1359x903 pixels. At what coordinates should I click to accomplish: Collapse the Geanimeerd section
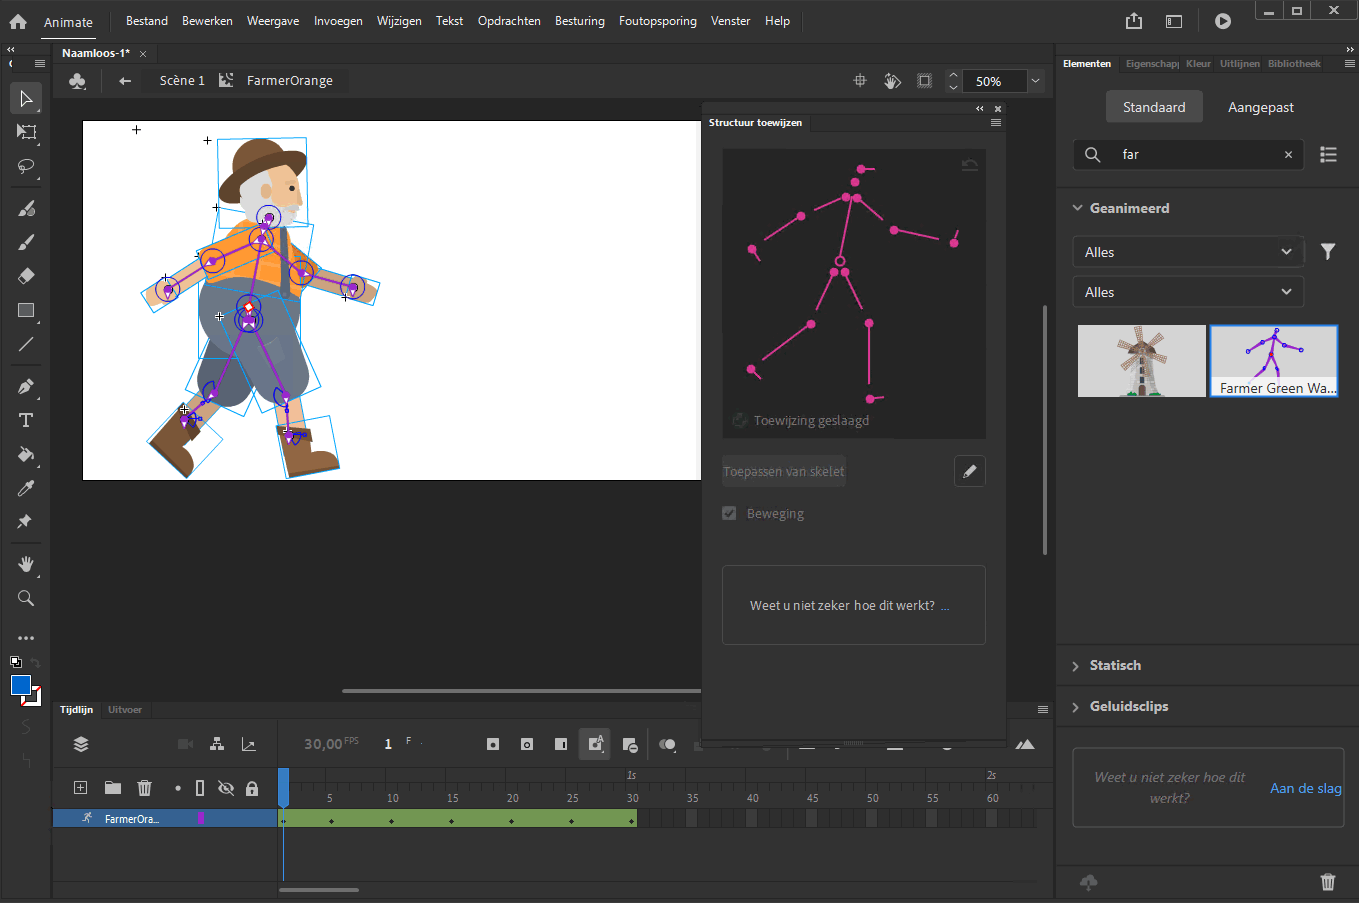tap(1078, 208)
